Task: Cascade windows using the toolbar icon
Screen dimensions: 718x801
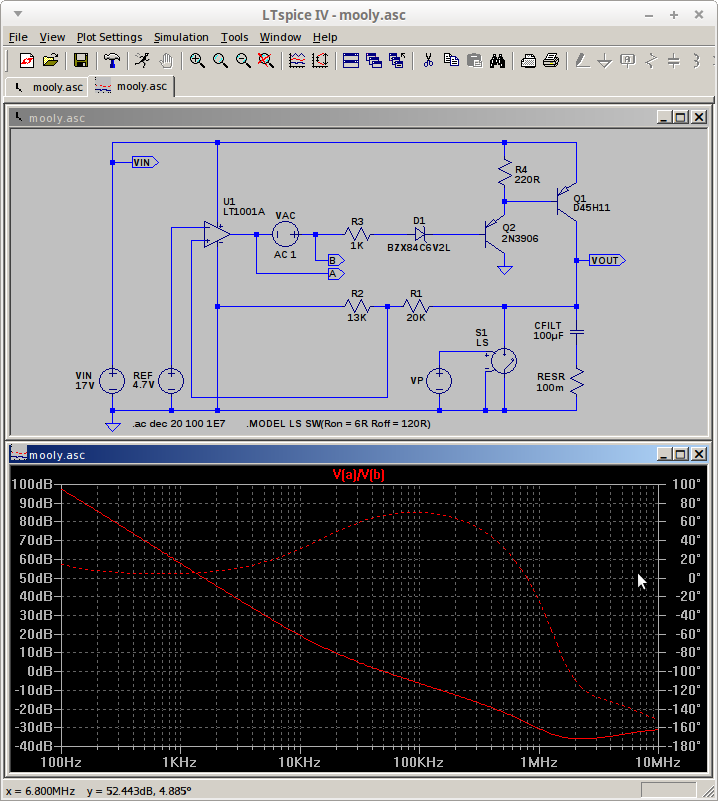Action: point(374,61)
